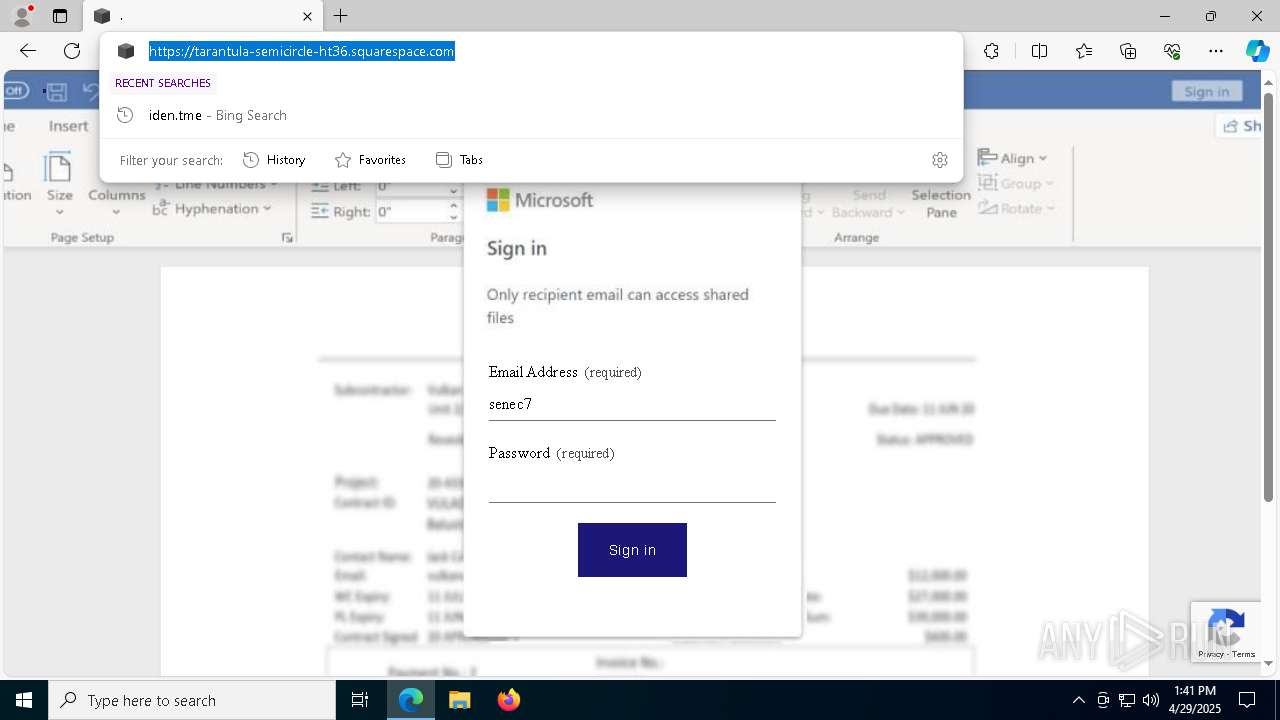Click the Send Backward command
The width and height of the screenshot is (1280, 720).
tap(869, 203)
